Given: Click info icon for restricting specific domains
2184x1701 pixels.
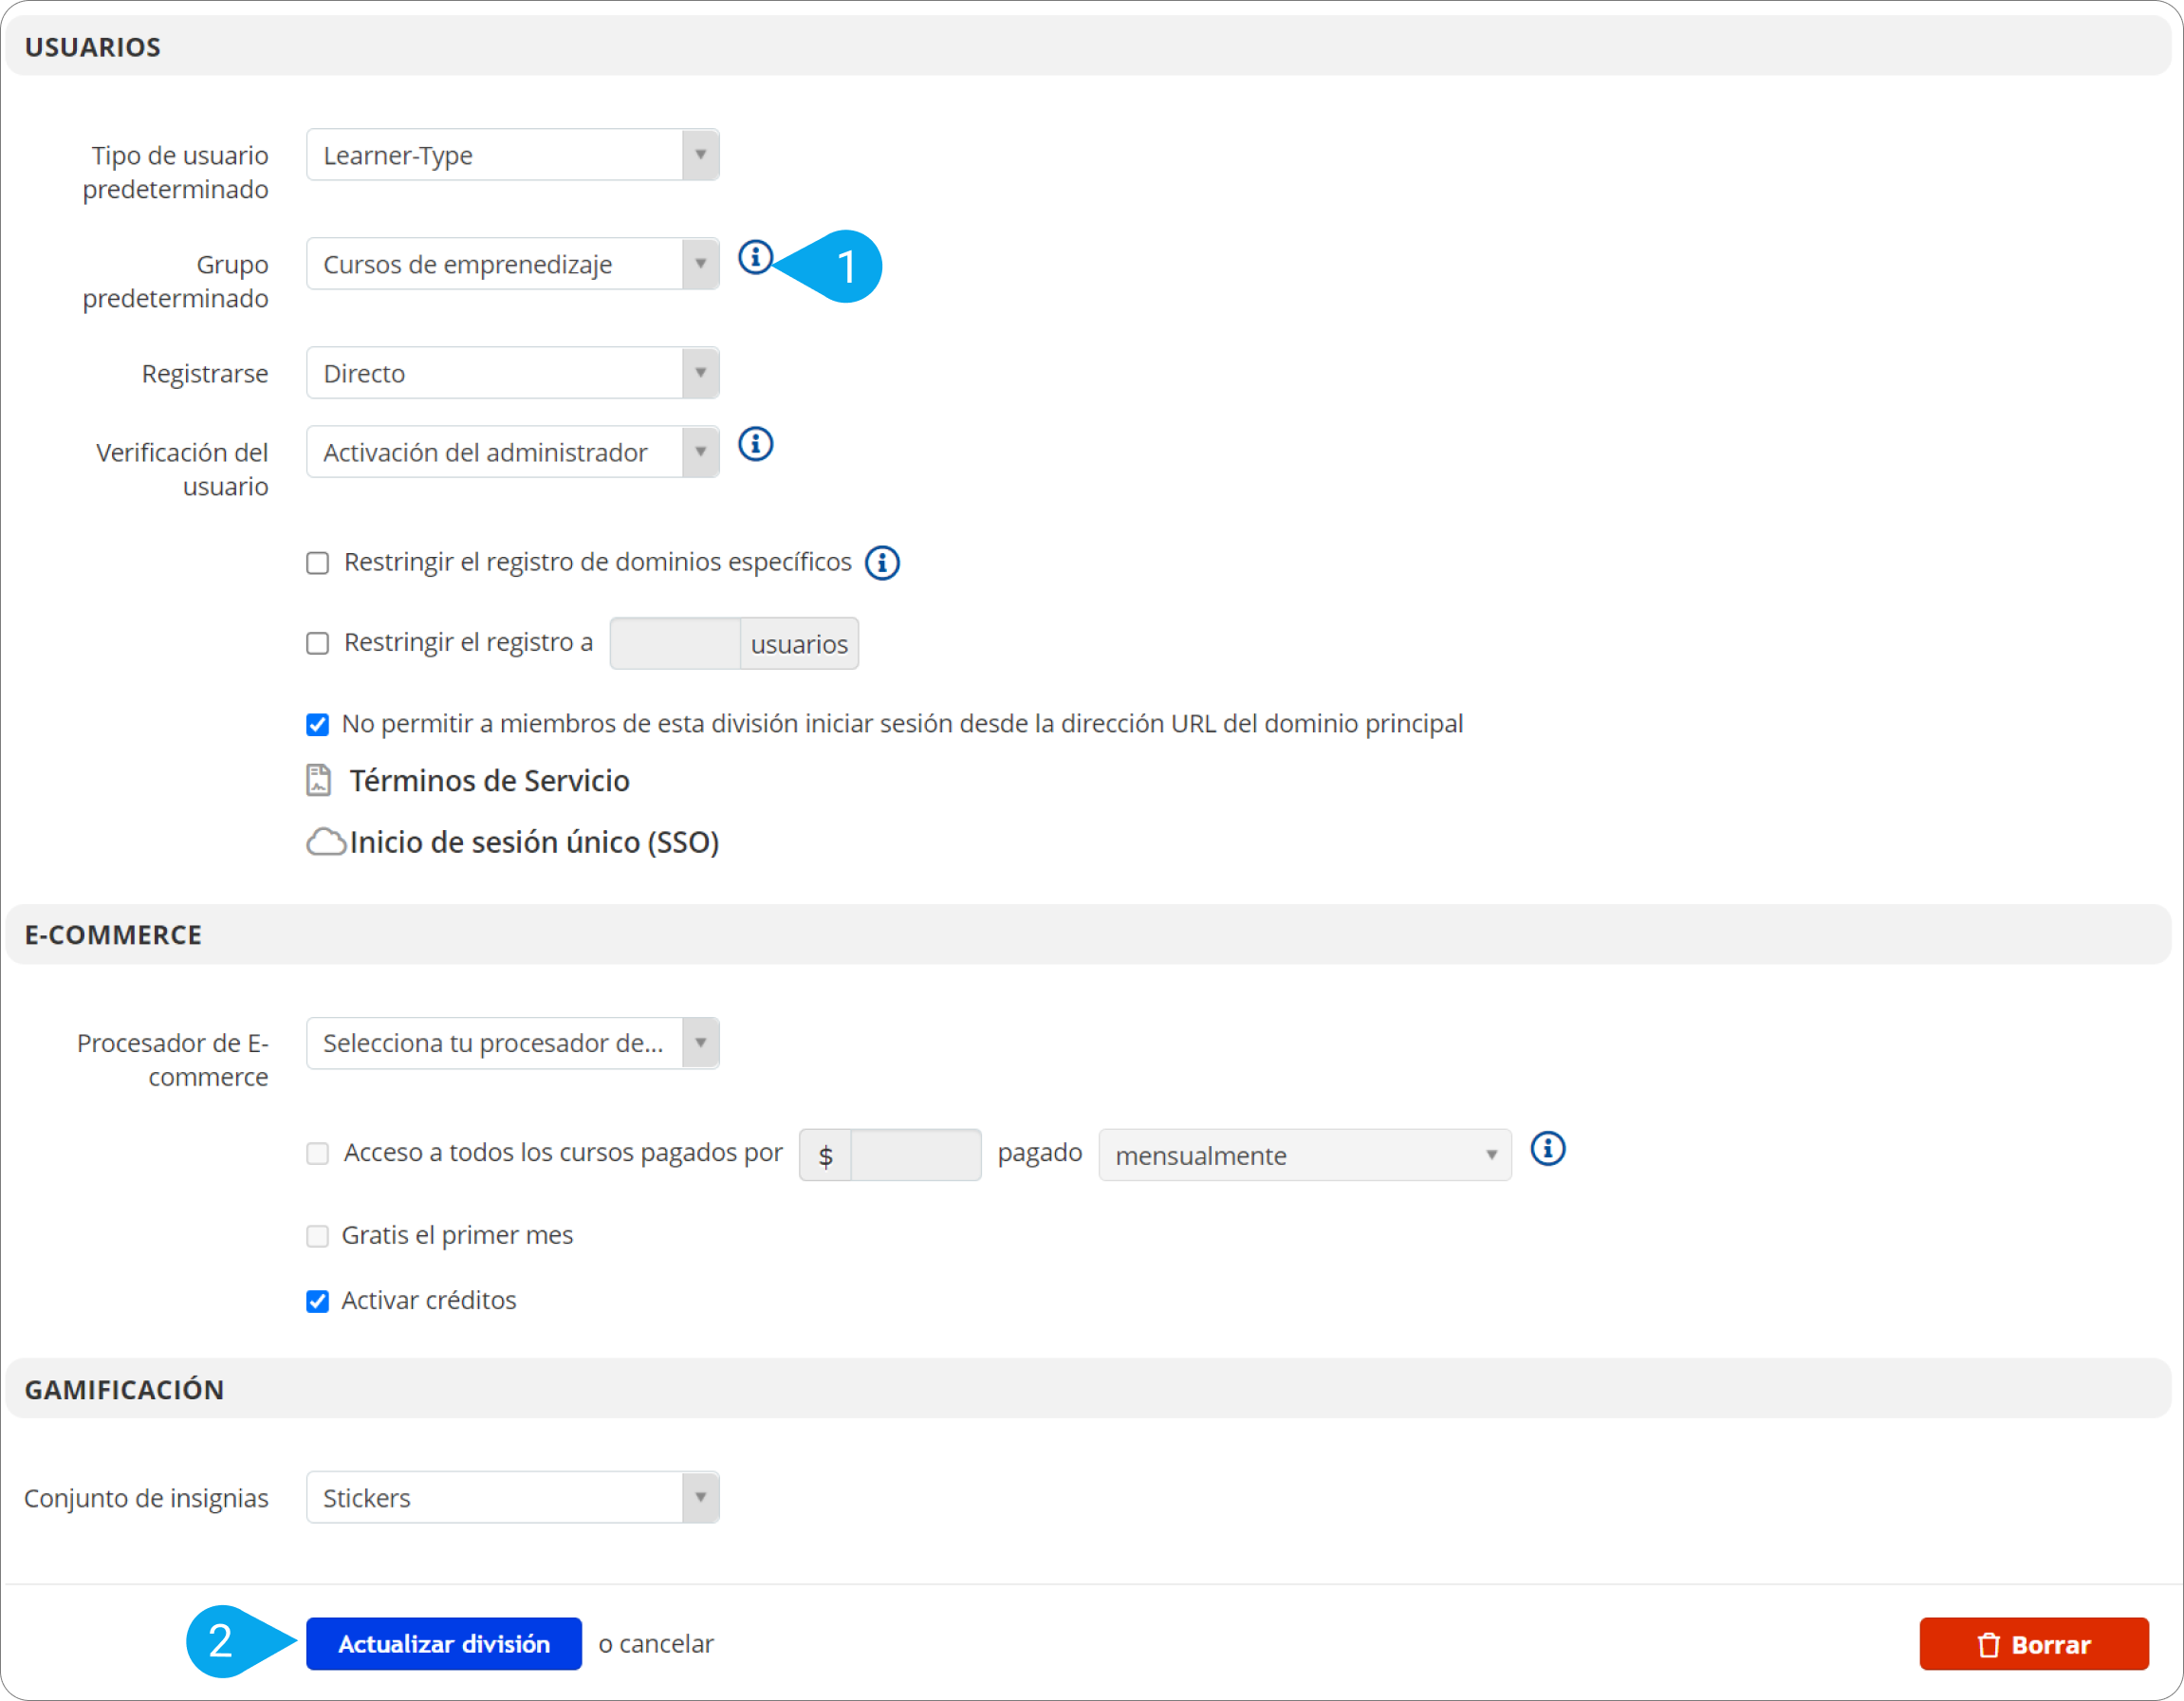Looking at the screenshot, I should tap(881, 563).
